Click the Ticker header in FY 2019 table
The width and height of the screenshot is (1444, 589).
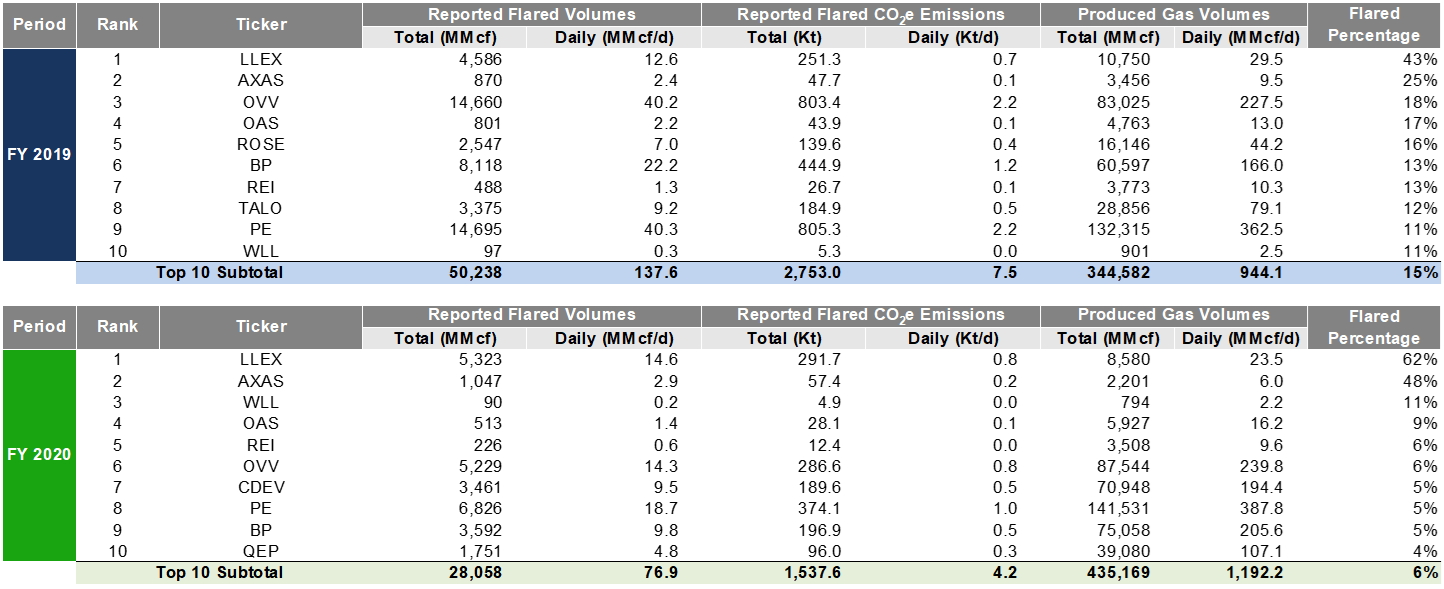click(261, 24)
